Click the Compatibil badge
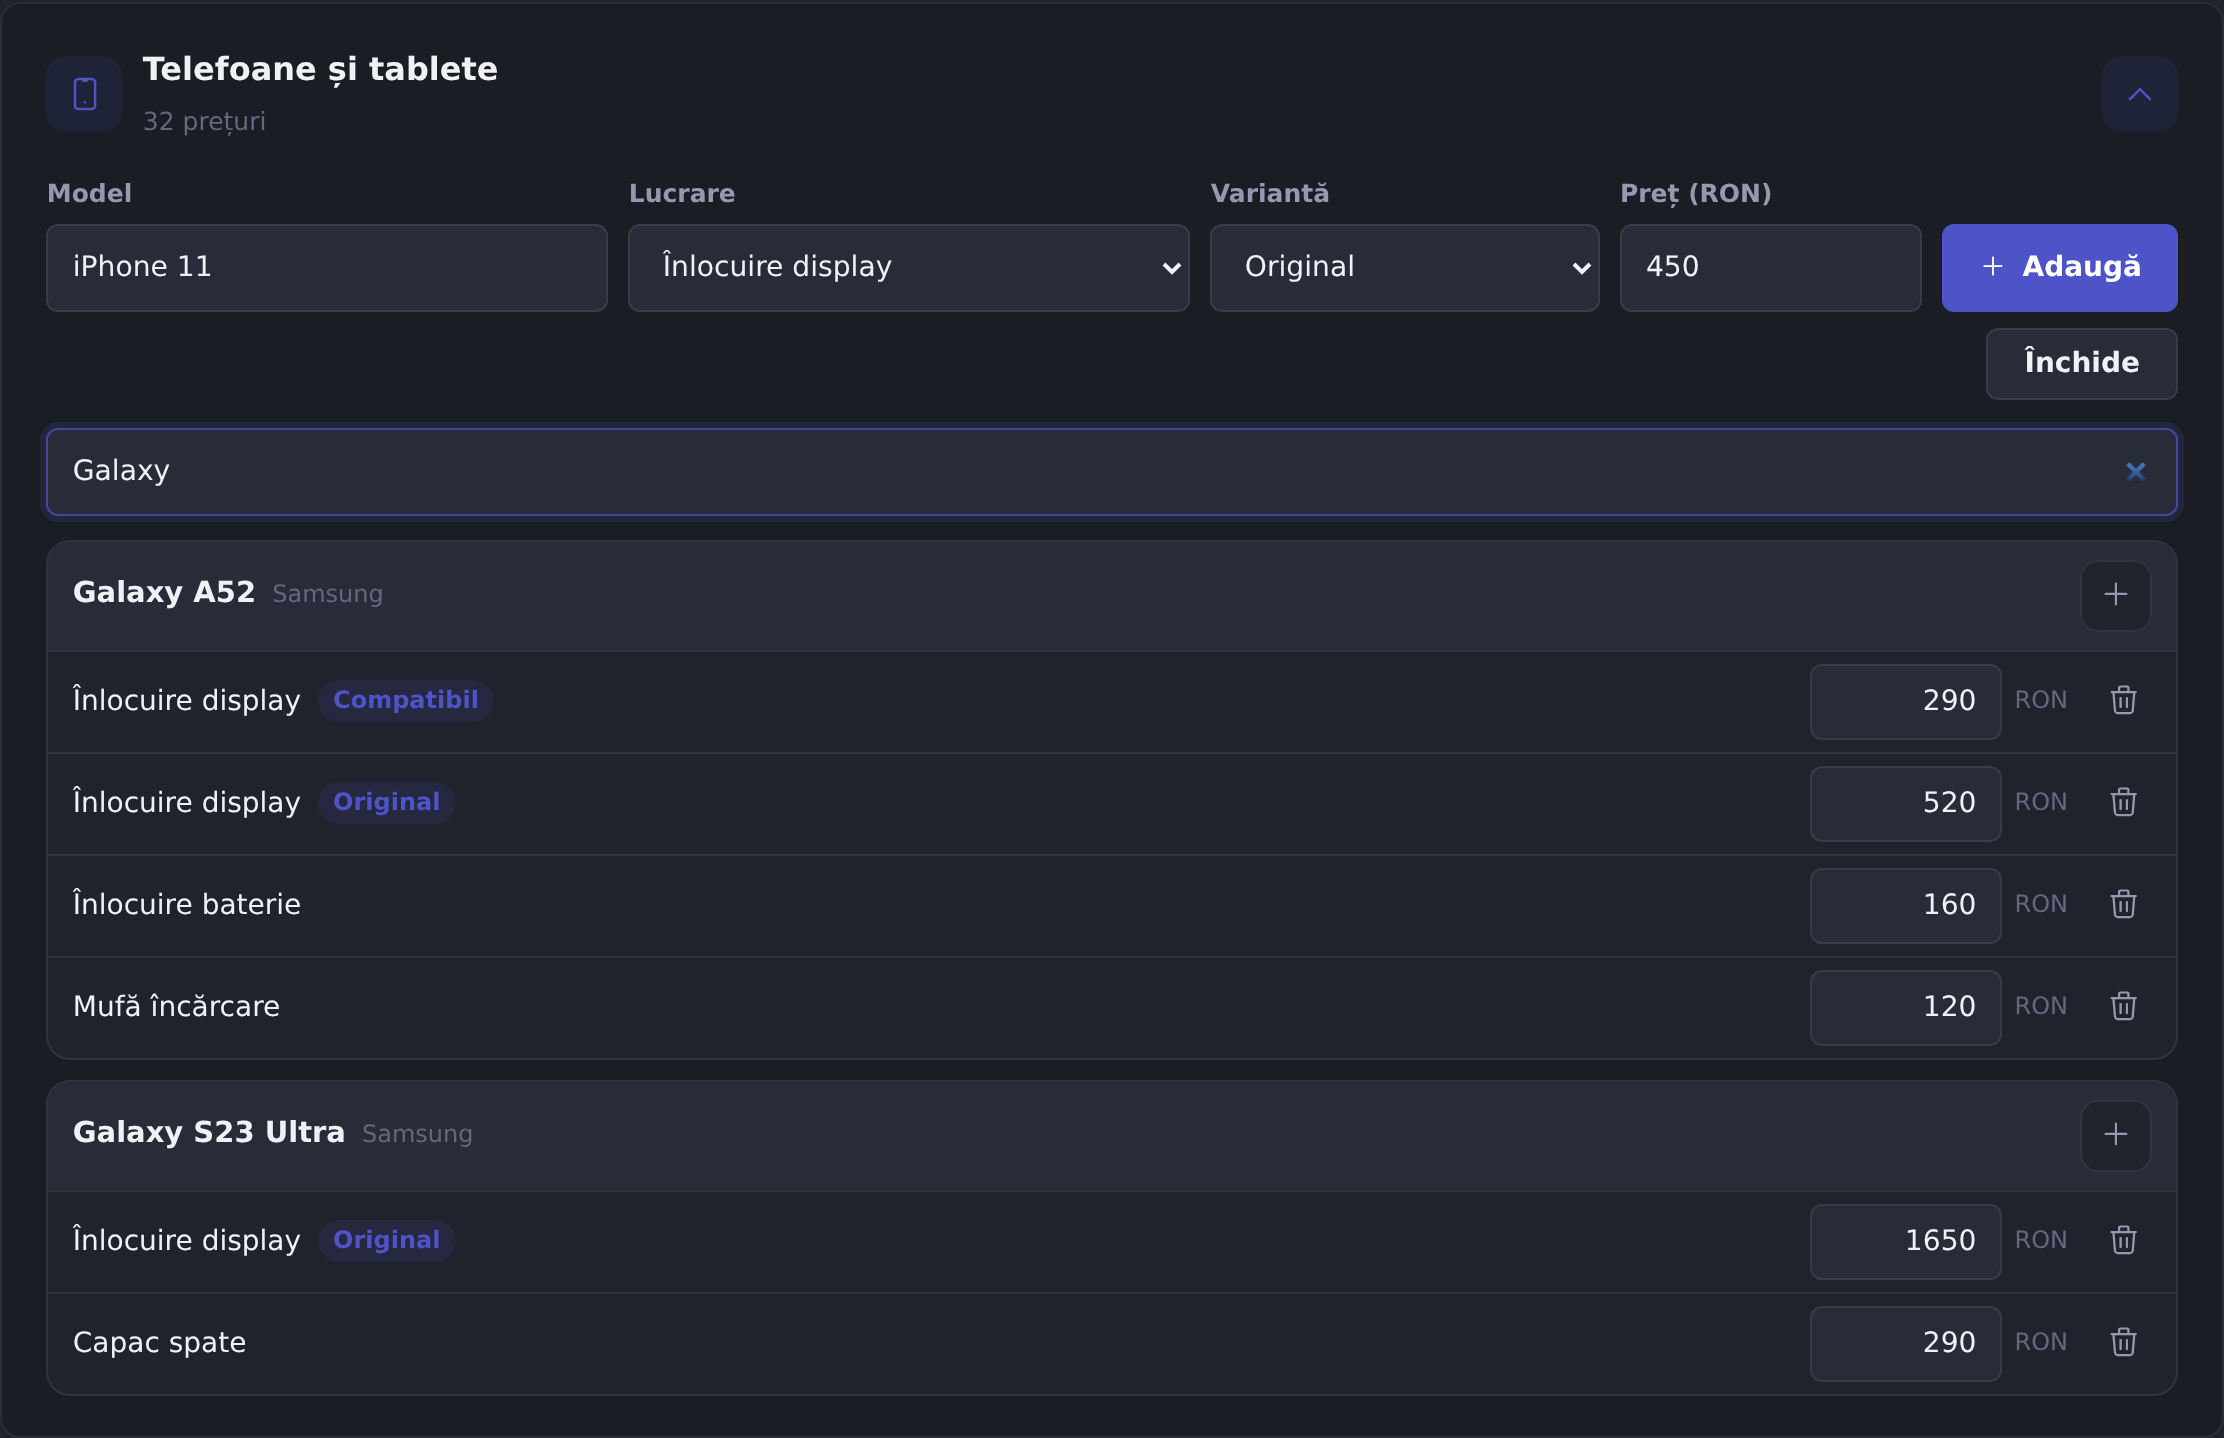This screenshot has height=1438, width=2224. point(406,701)
